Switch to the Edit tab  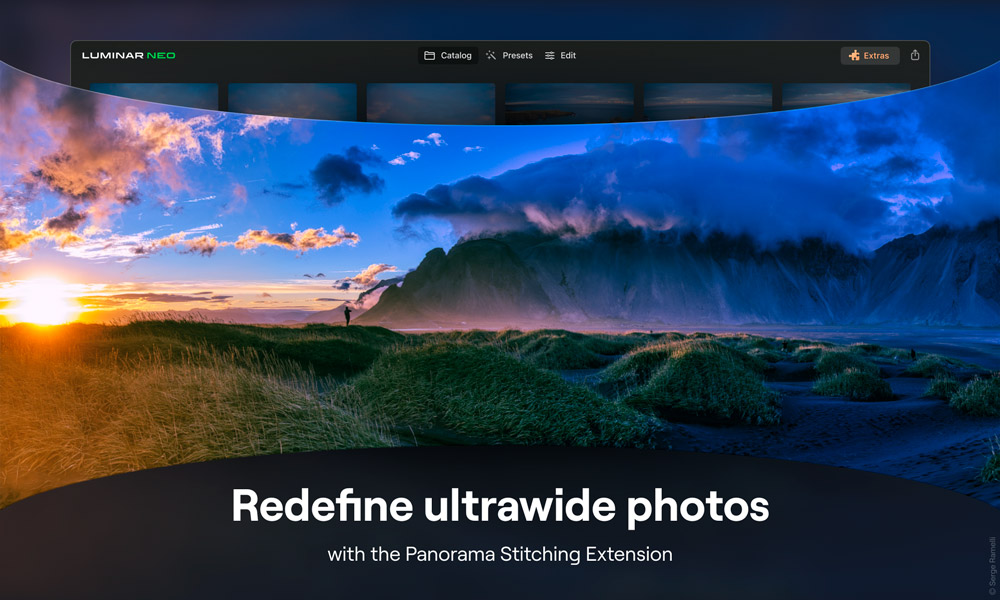pyautogui.click(x=560, y=55)
